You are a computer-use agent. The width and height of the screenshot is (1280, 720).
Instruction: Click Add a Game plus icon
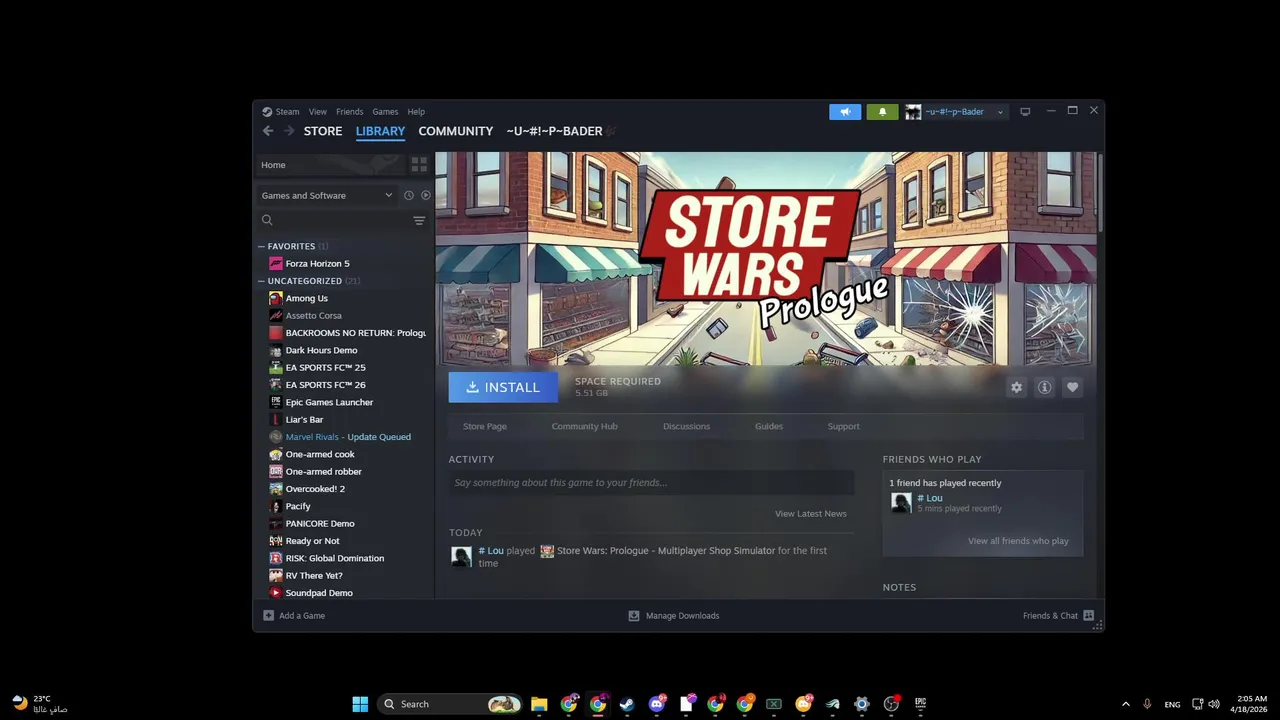pos(268,616)
